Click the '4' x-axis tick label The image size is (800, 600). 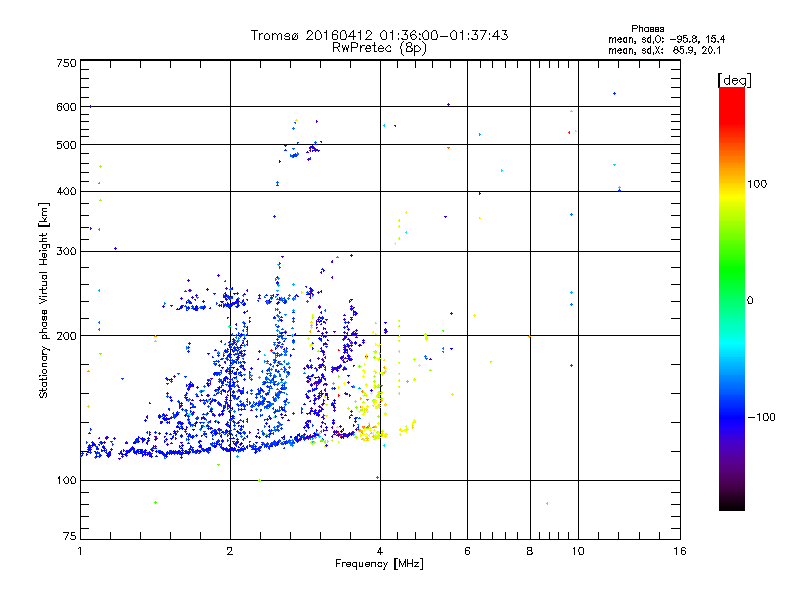380,551
